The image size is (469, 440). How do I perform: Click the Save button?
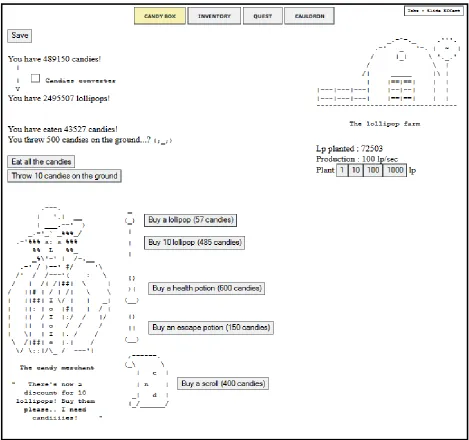click(20, 36)
